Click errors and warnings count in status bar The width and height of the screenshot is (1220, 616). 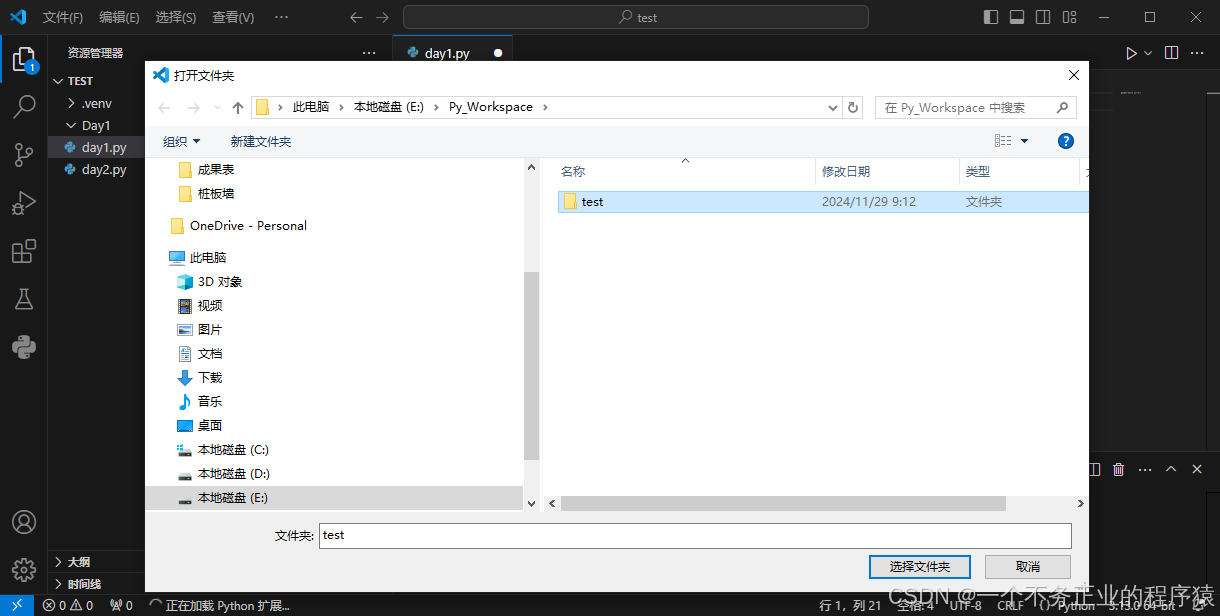coord(68,605)
